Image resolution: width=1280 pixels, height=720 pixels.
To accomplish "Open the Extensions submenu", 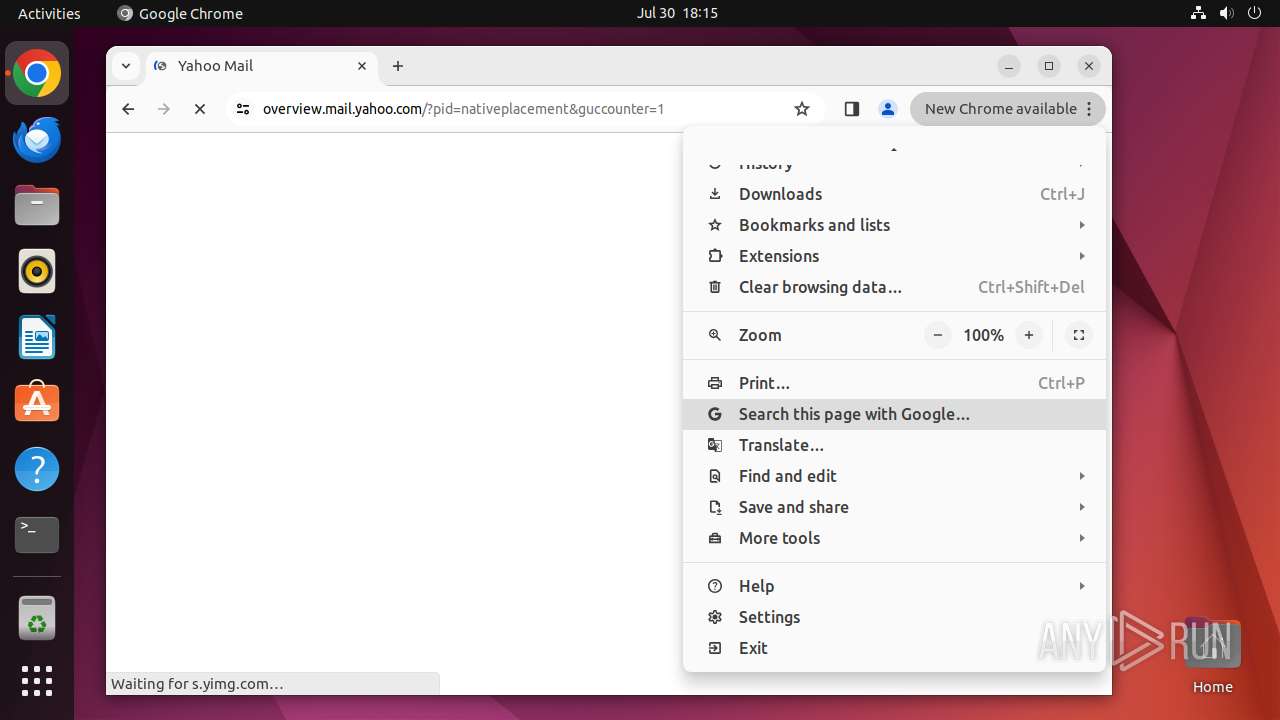I will click(x=894, y=256).
